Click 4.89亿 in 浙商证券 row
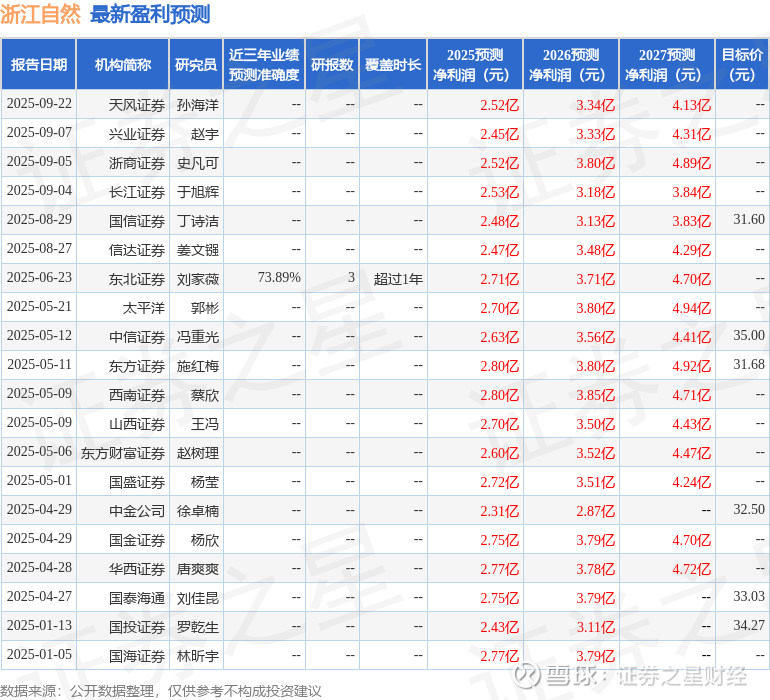 tap(691, 163)
